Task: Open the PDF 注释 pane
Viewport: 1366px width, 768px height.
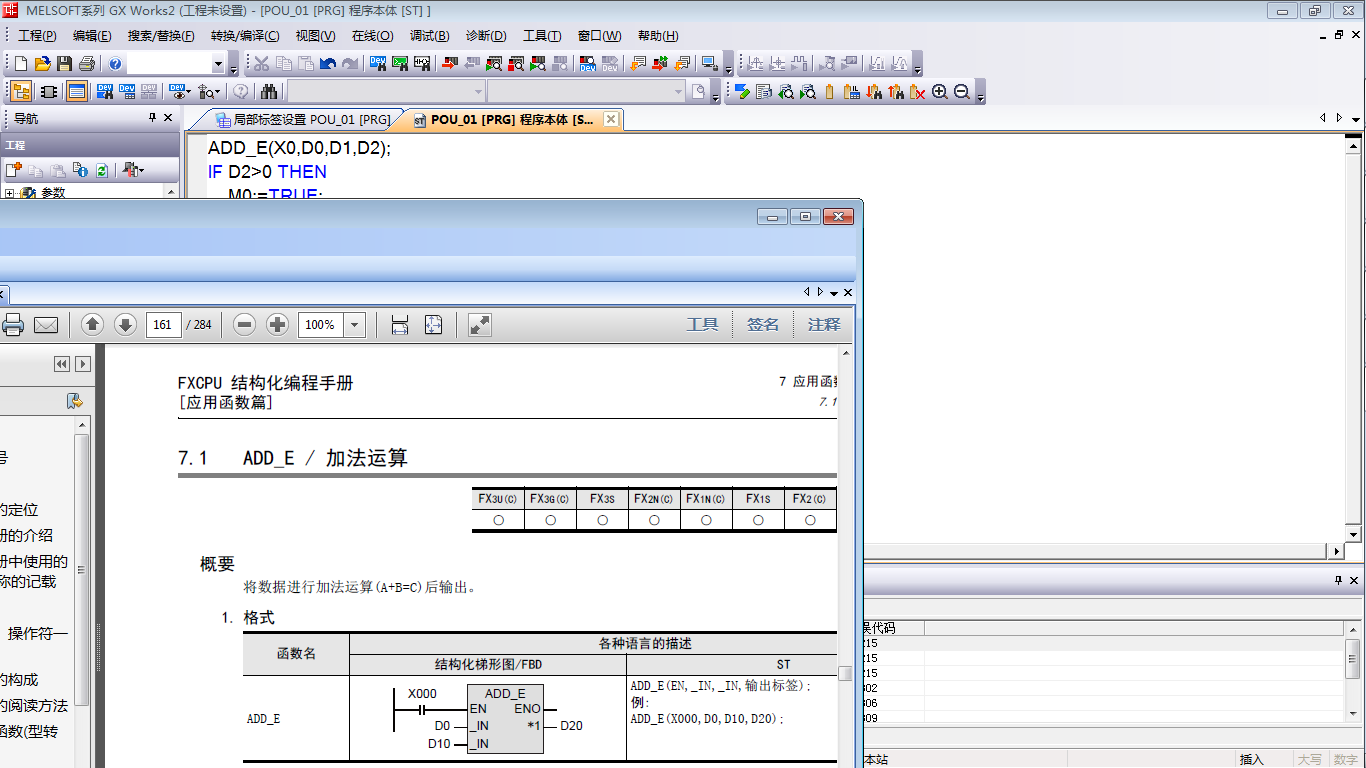Action: click(x=824, y=325)
